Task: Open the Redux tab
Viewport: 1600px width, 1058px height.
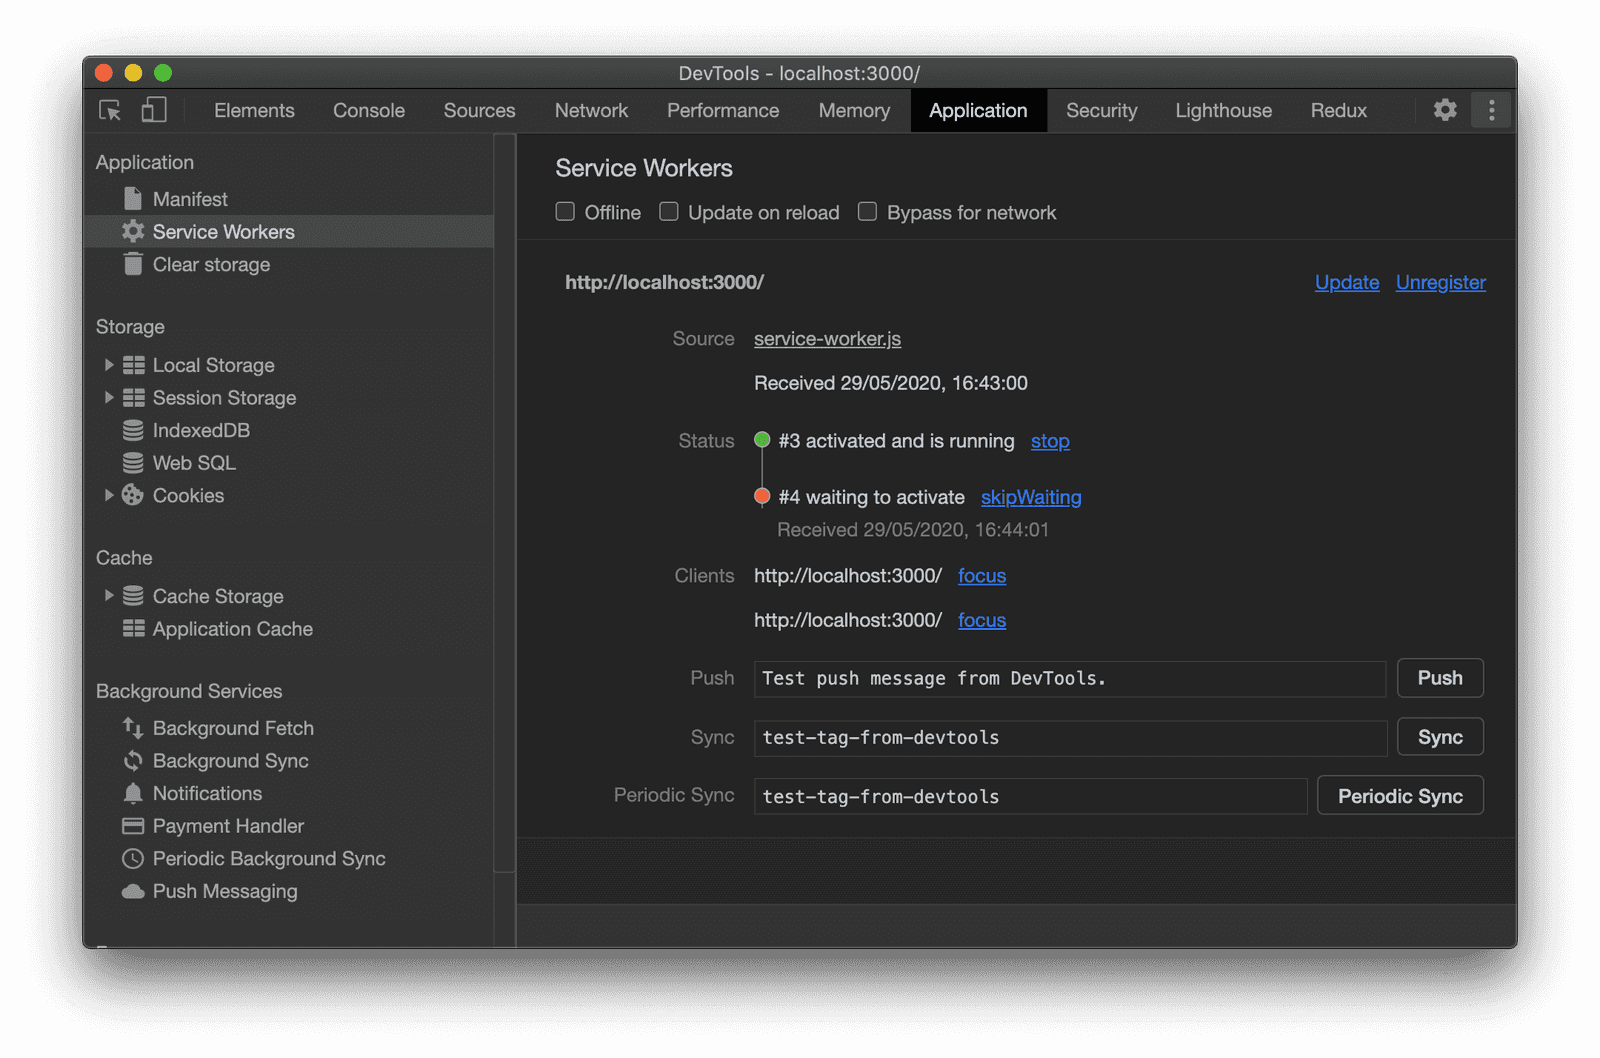Action: 1338,110
